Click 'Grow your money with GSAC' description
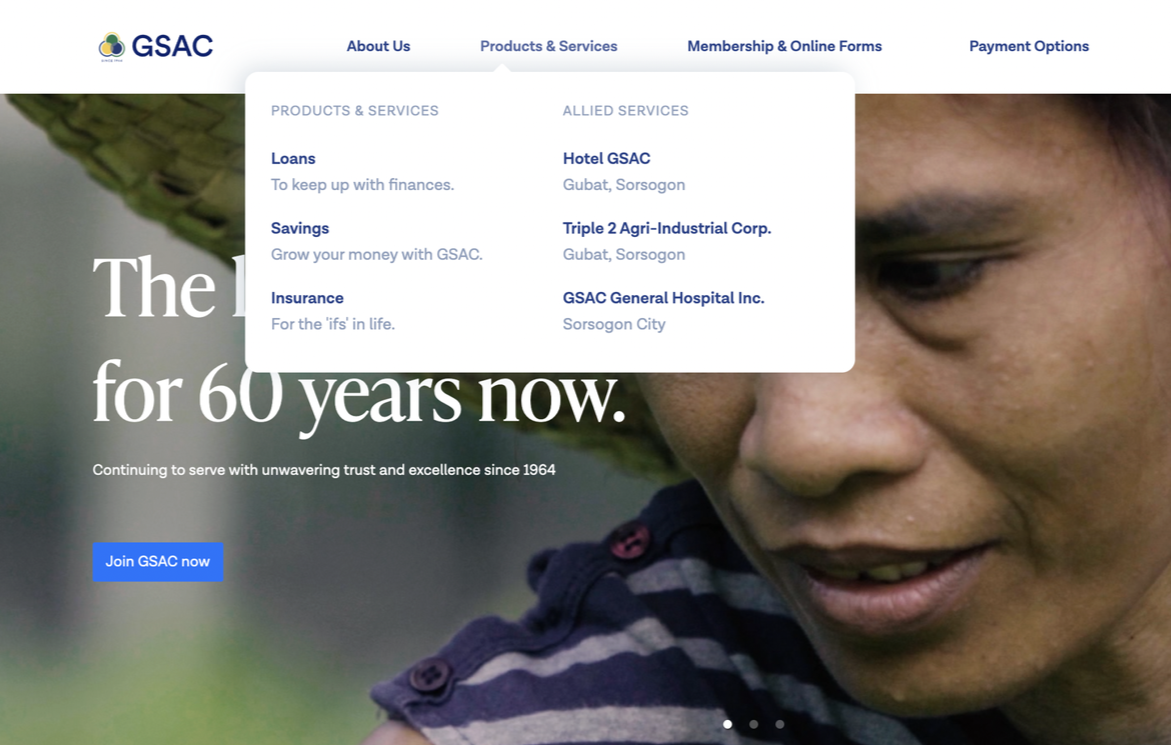 coord(376,255)
